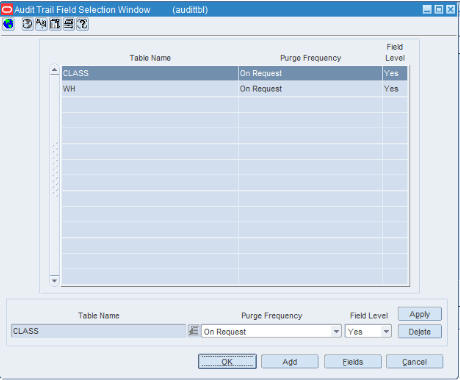Open help with the question mark icon
This screenshot has width=460, height=380.
click(x=82, y=24)
